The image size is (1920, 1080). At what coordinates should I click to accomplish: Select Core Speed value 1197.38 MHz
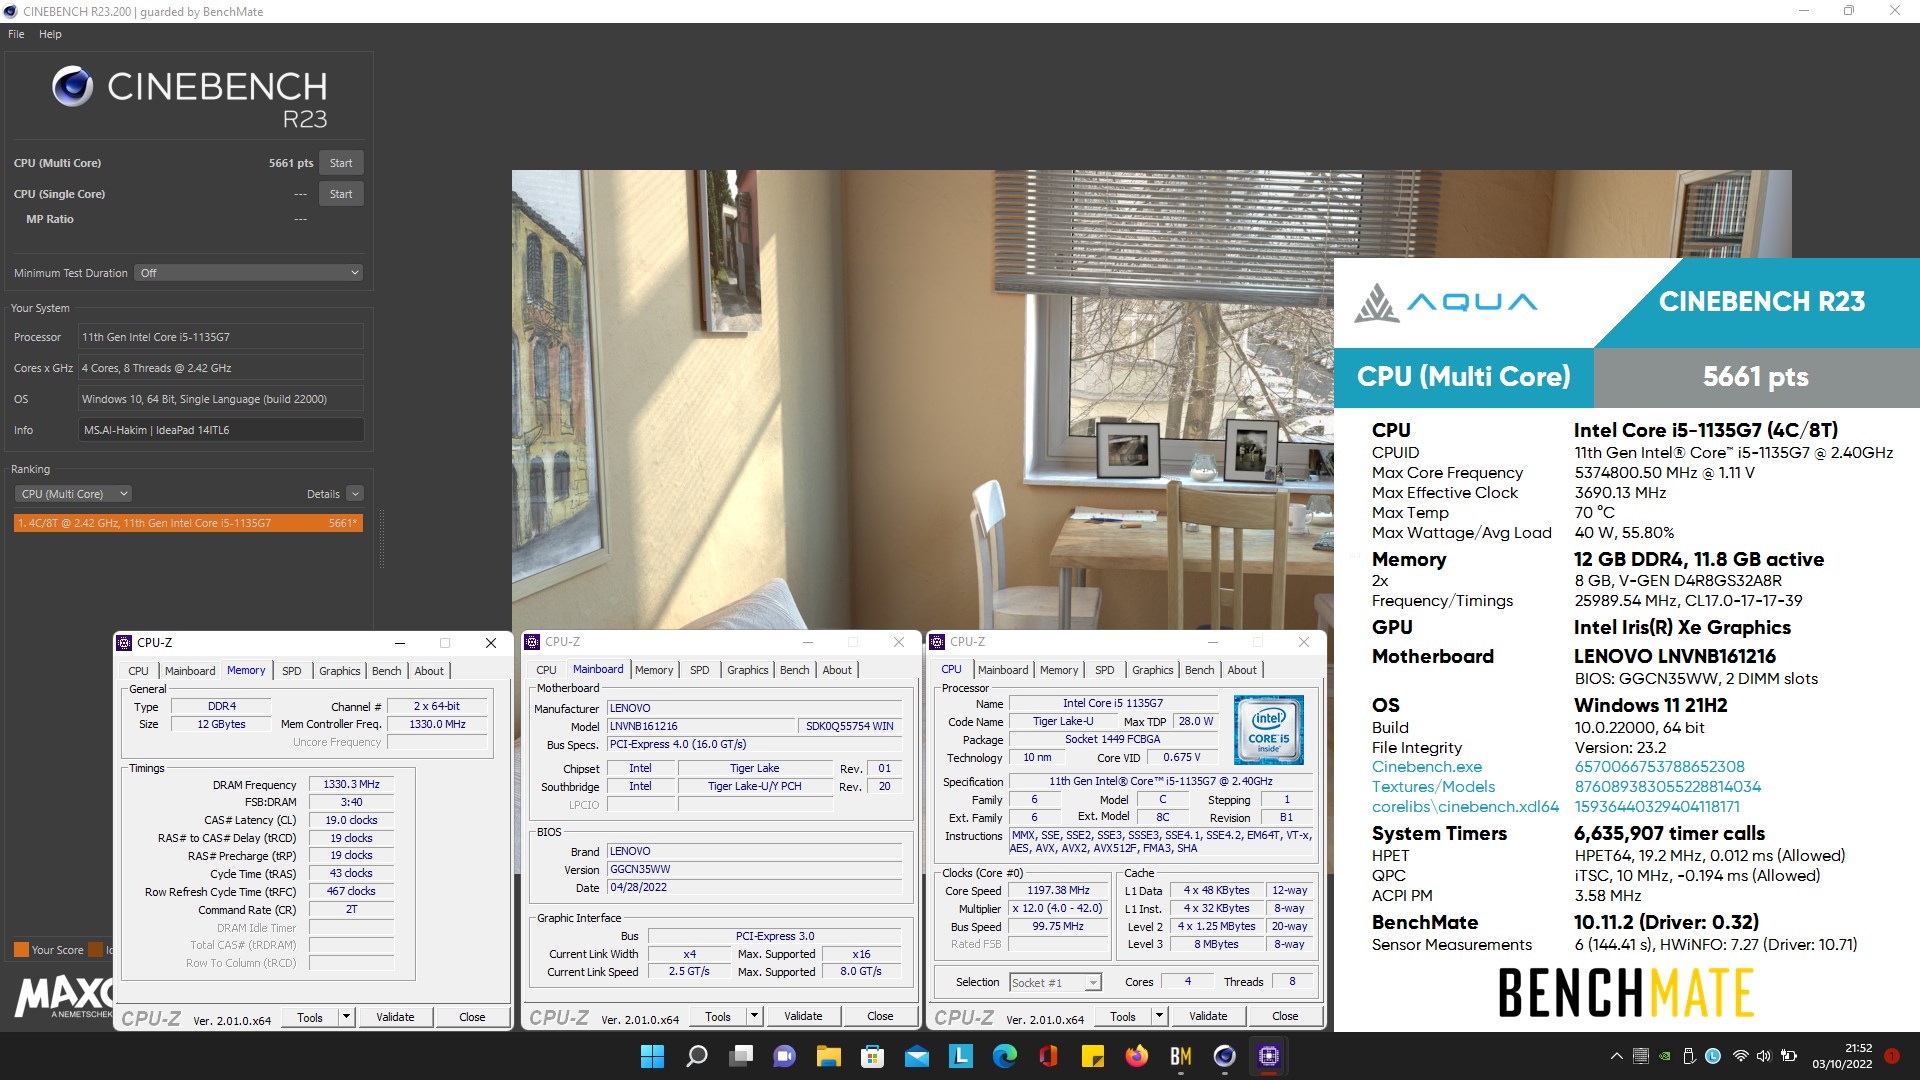click(x=1058, y=891)
